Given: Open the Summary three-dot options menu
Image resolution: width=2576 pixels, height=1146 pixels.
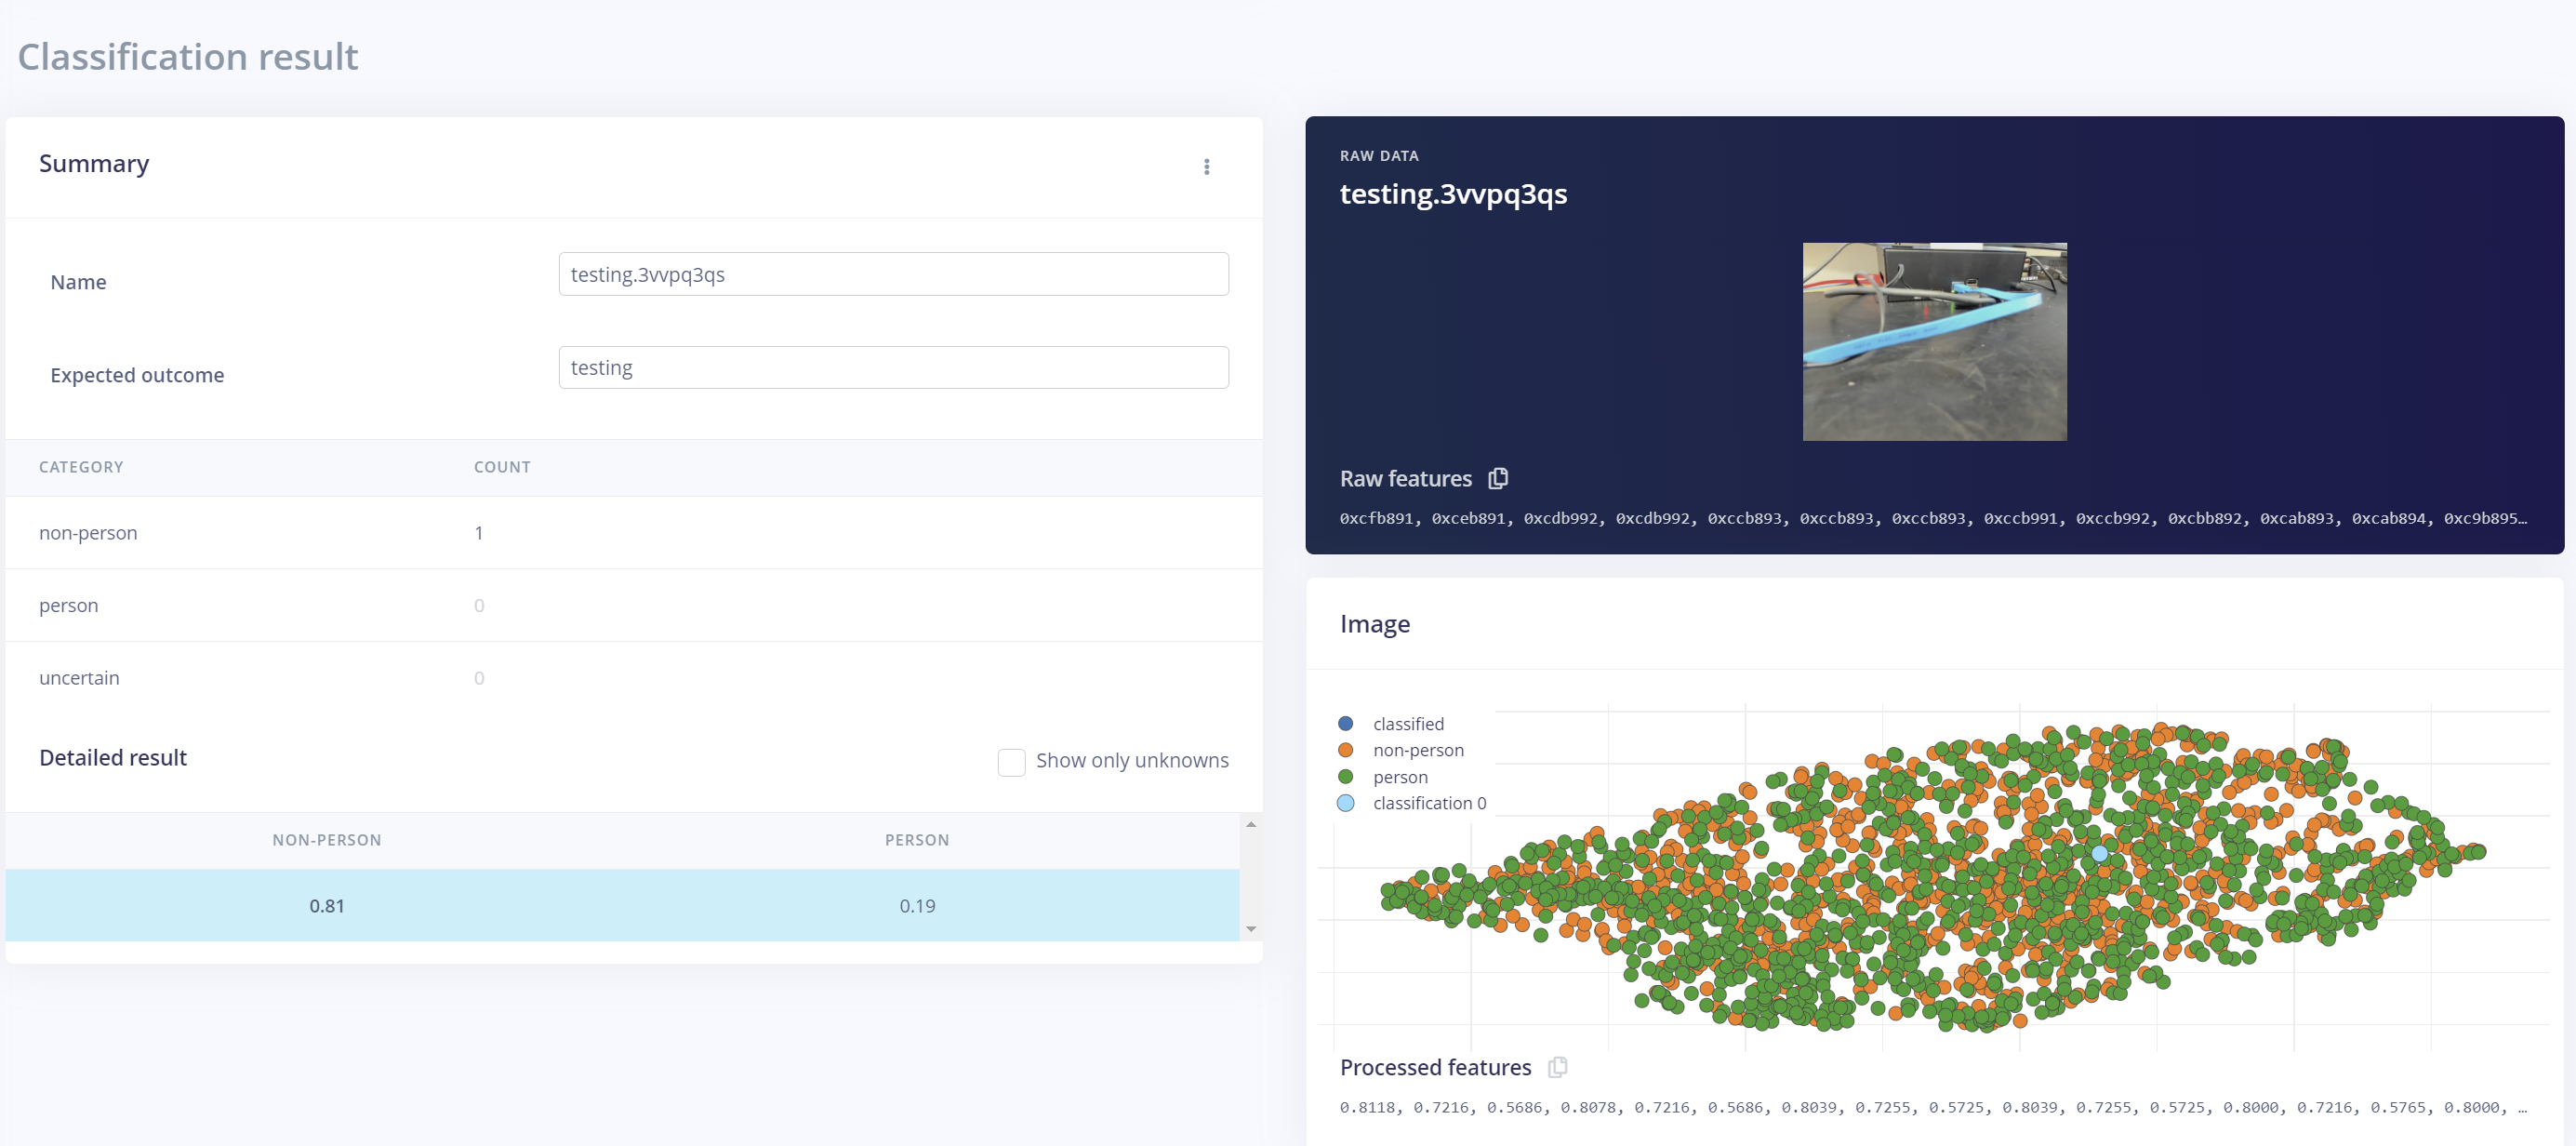Looking at the screenshot, I should click(x=1206, y=167).
